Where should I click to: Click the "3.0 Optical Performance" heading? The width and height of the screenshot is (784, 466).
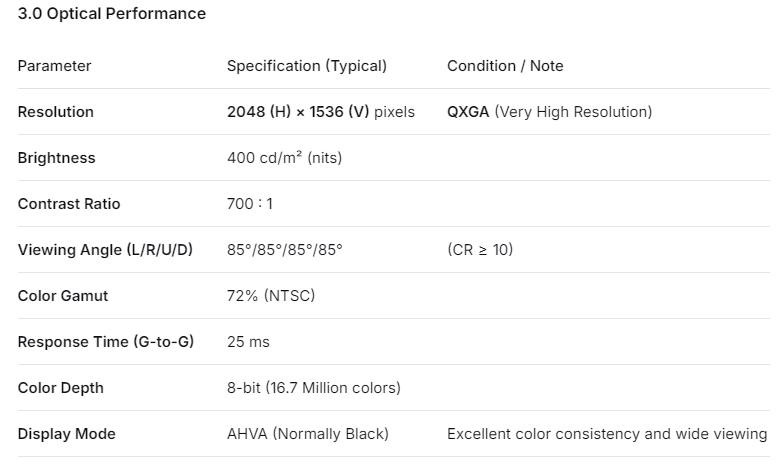click(x=112, y=14)
